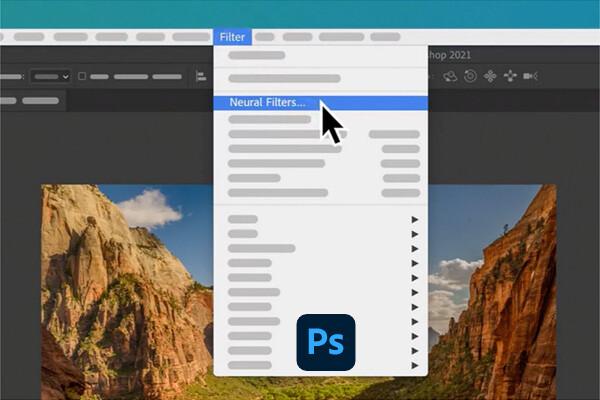Select the 3D slide icon
The height and width of the screenshot is (400, 600).
[x=510, y=76]
